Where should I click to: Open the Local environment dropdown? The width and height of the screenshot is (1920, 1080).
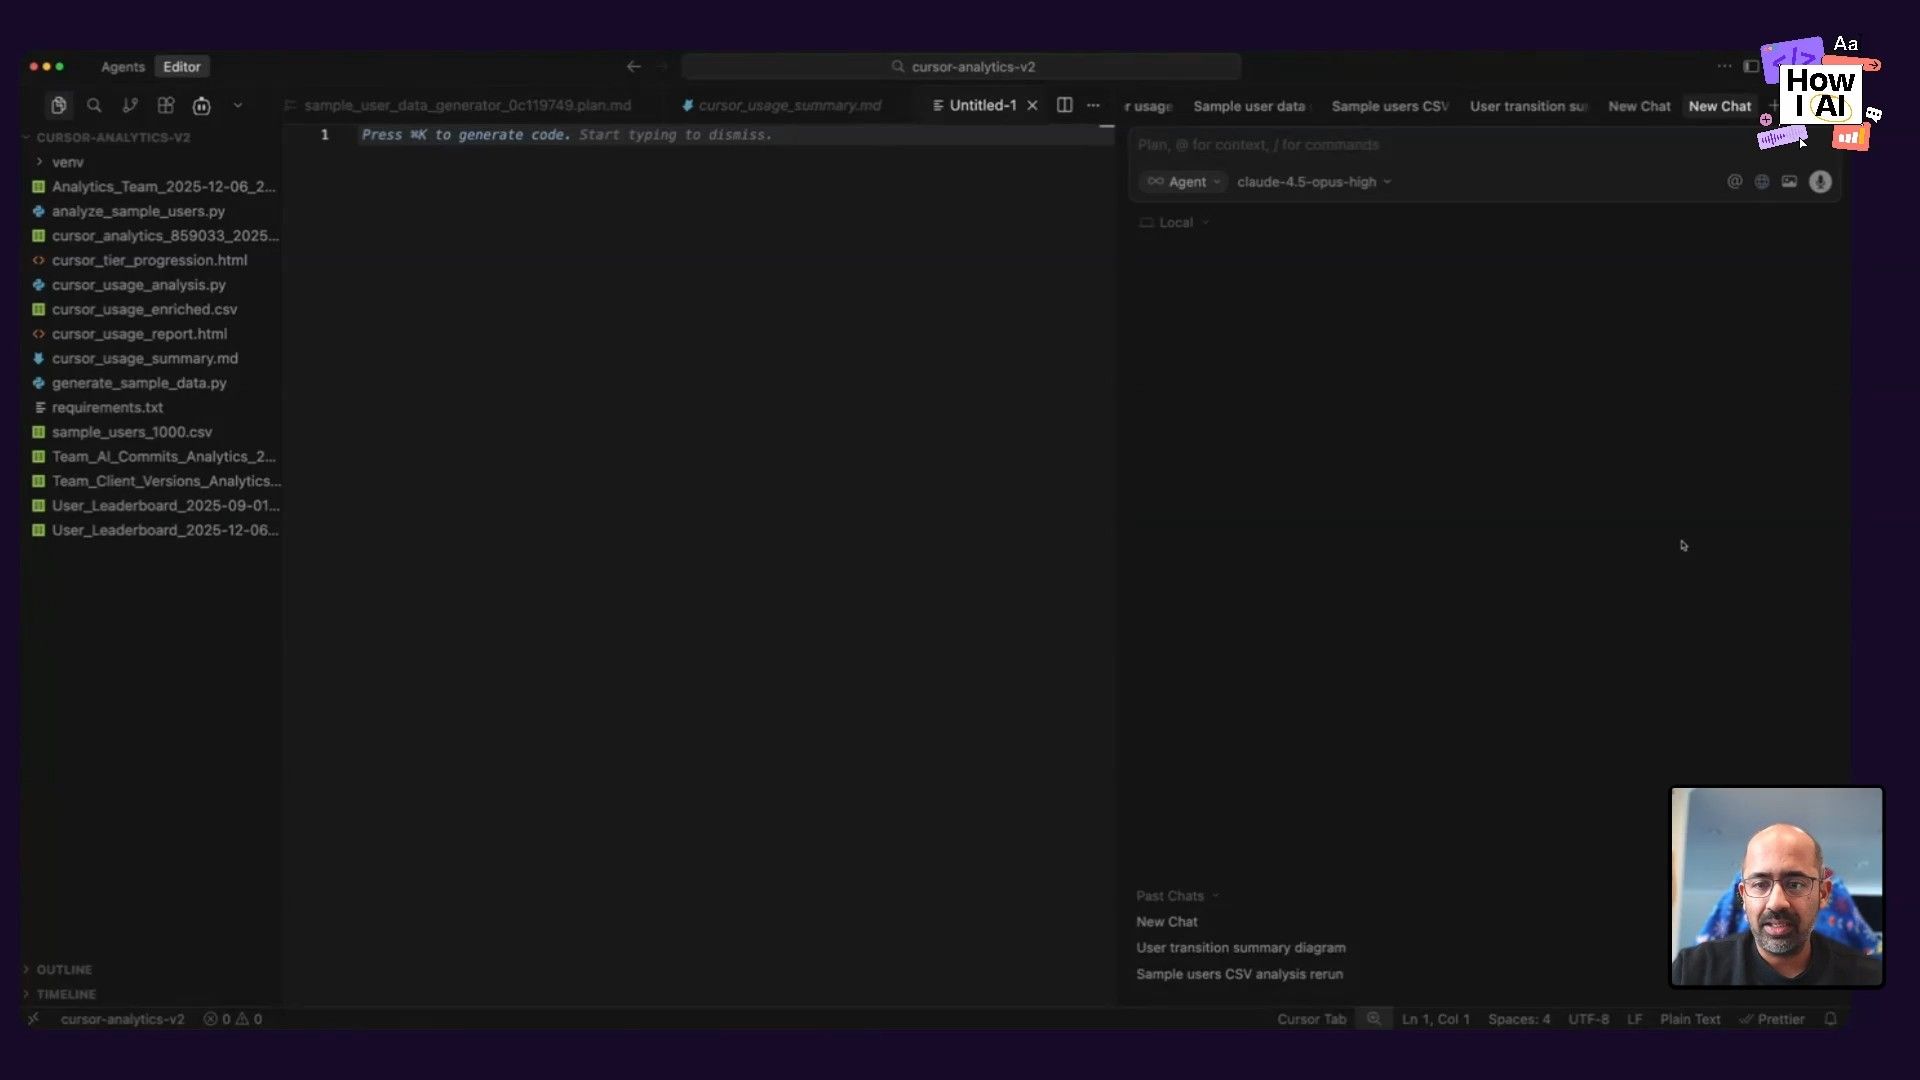coord(1174,223)
